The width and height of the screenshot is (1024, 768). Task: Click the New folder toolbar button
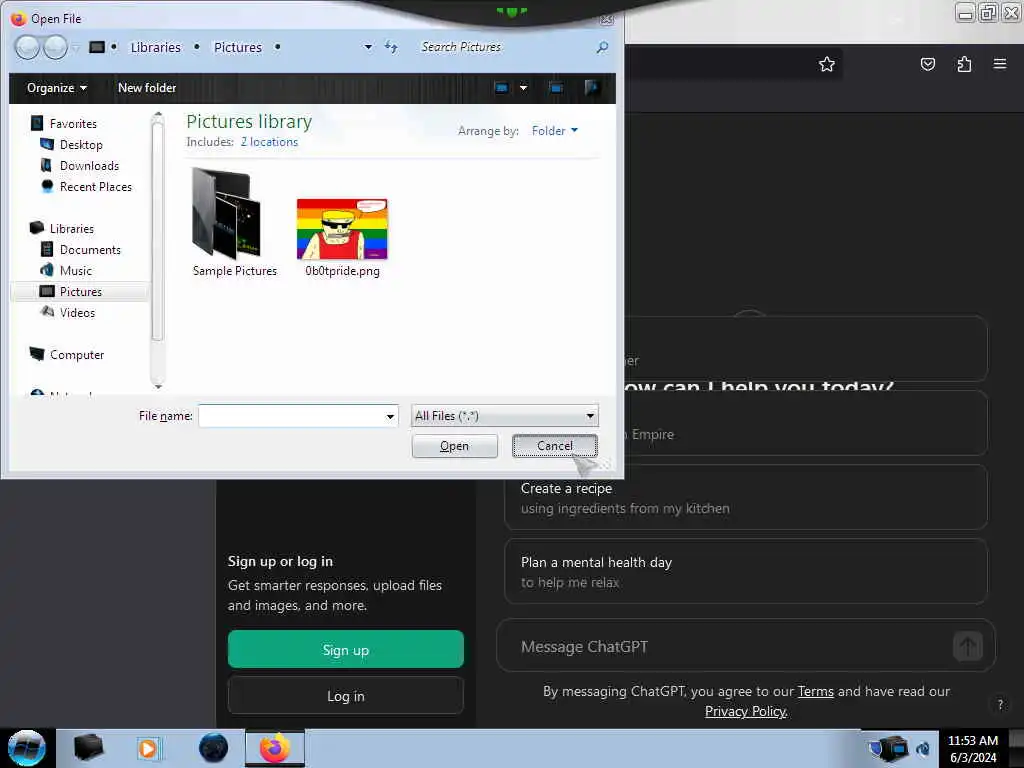(x=147, y=88)
